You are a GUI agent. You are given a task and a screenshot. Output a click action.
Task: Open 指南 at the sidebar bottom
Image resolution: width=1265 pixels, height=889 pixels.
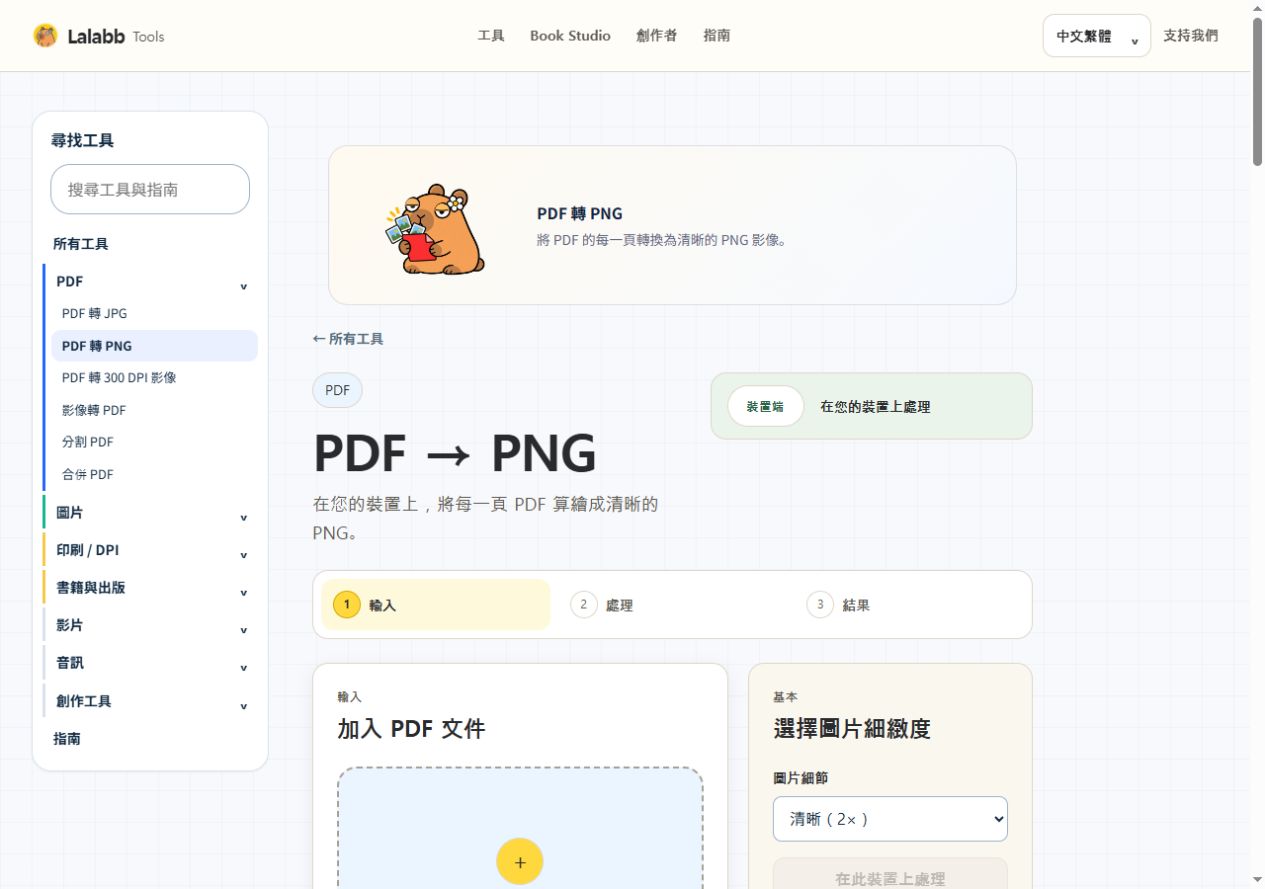coord(67,739)
